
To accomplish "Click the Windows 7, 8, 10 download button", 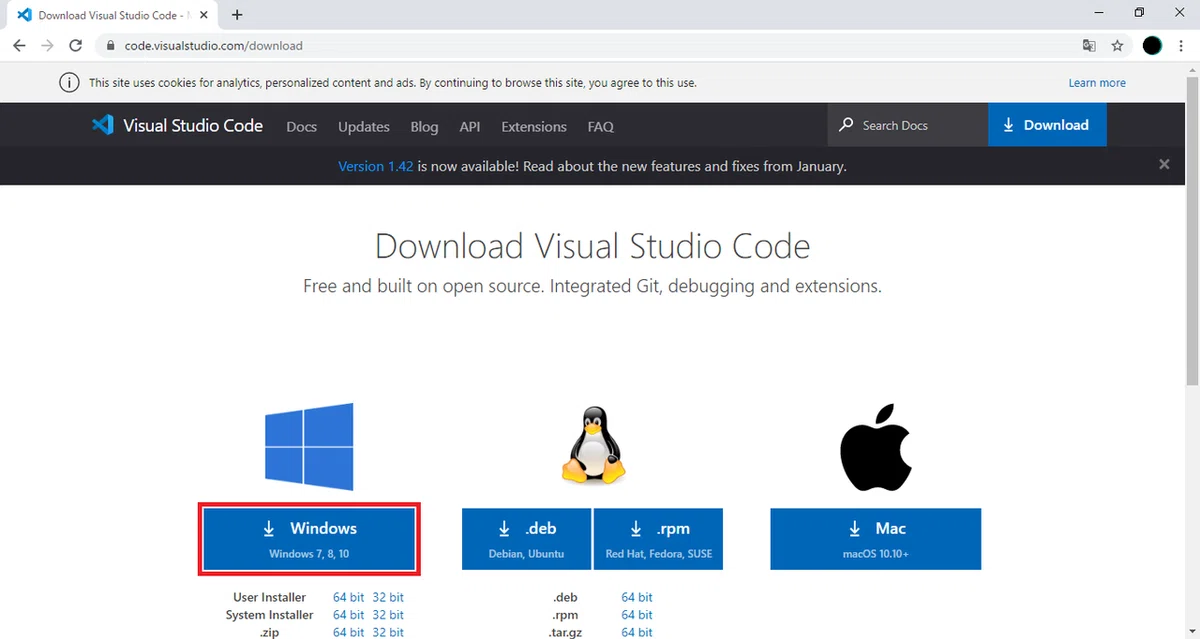I will coord(309,539).
